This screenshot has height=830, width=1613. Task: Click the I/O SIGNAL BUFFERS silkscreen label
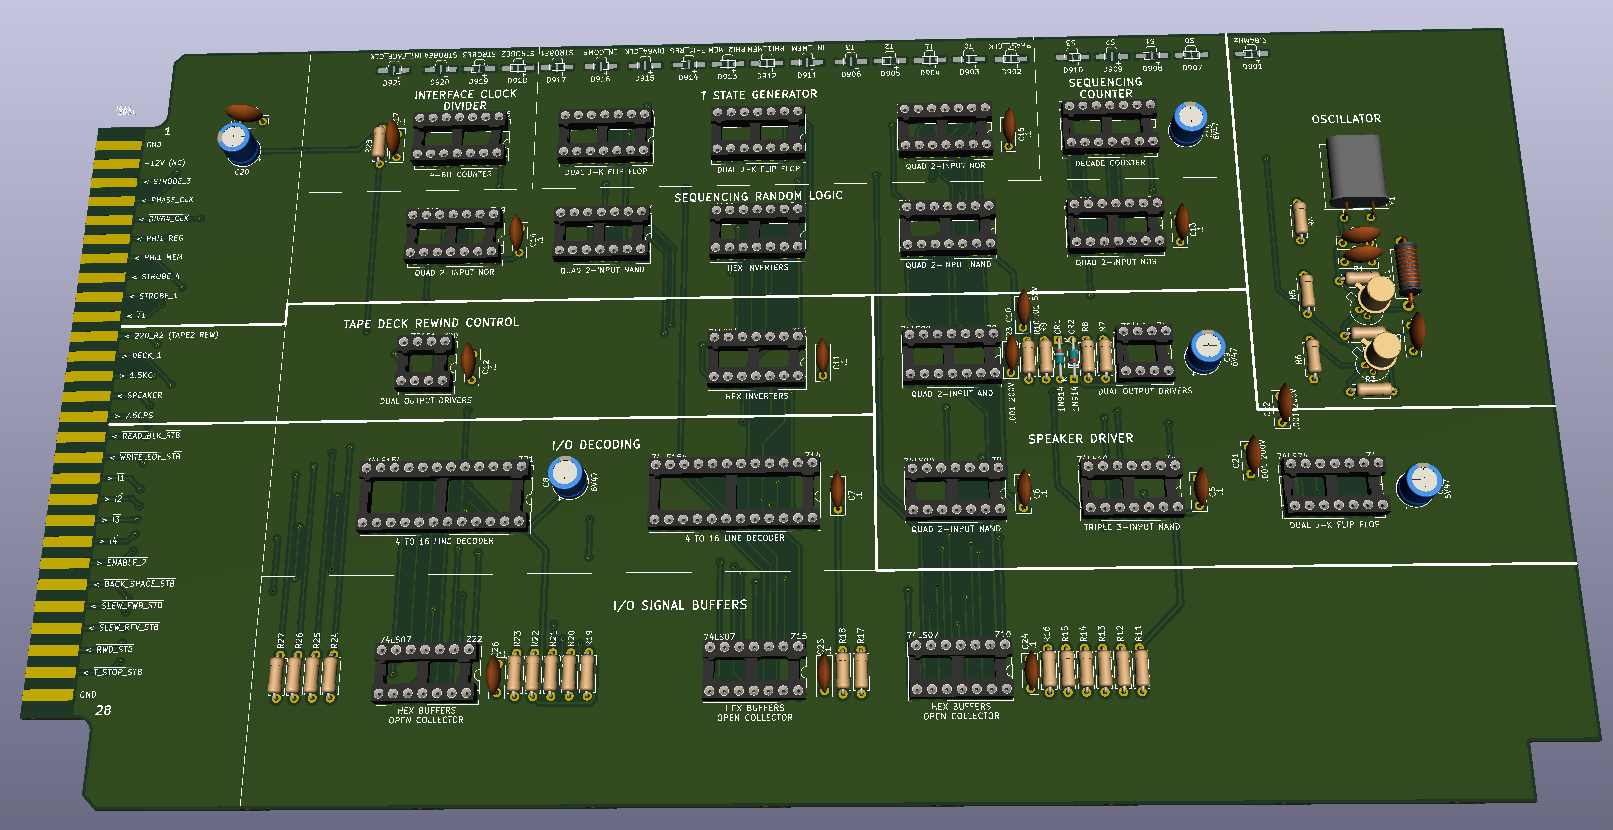(680, 605)
